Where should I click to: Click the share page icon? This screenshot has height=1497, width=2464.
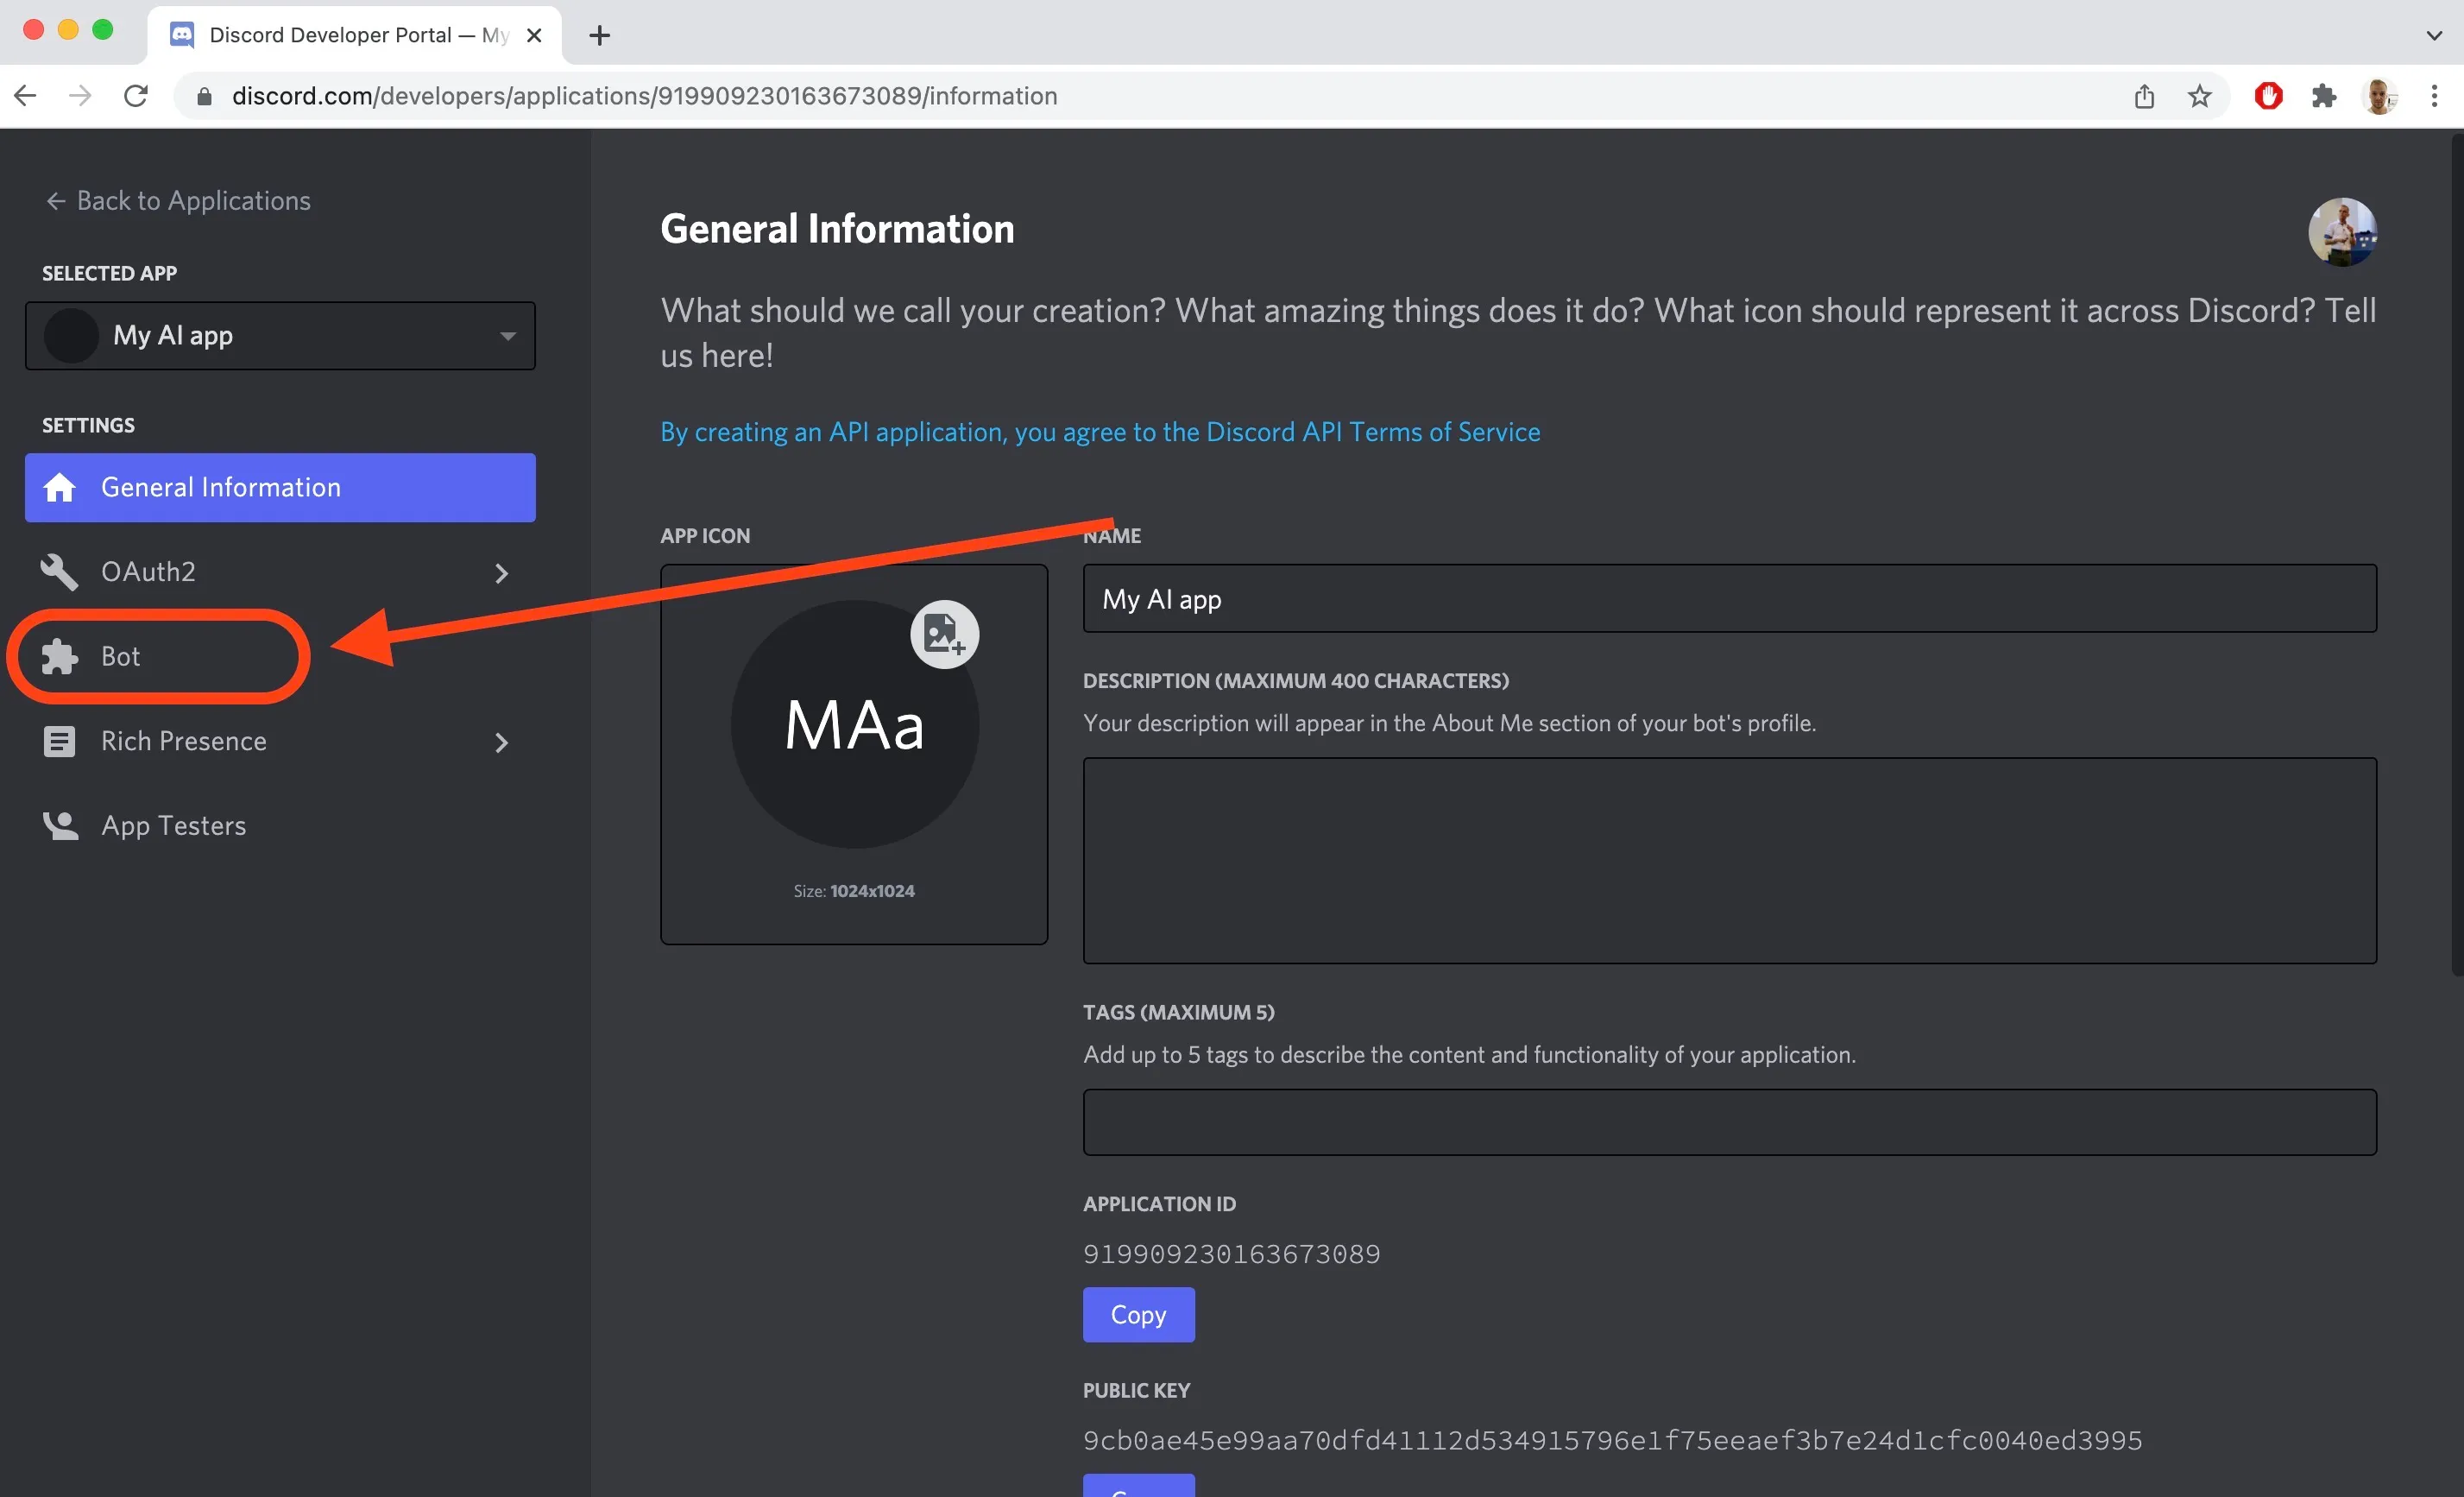2144,96
